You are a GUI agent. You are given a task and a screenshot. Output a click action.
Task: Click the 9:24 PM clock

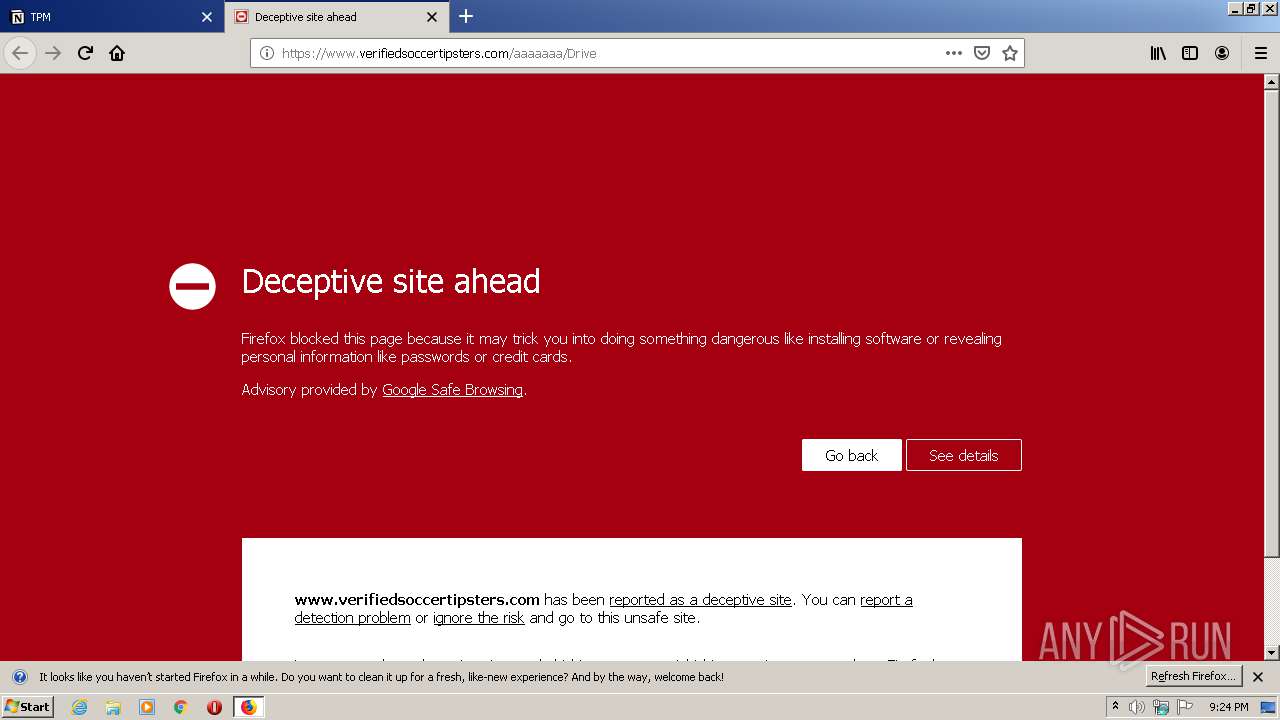1228,707
